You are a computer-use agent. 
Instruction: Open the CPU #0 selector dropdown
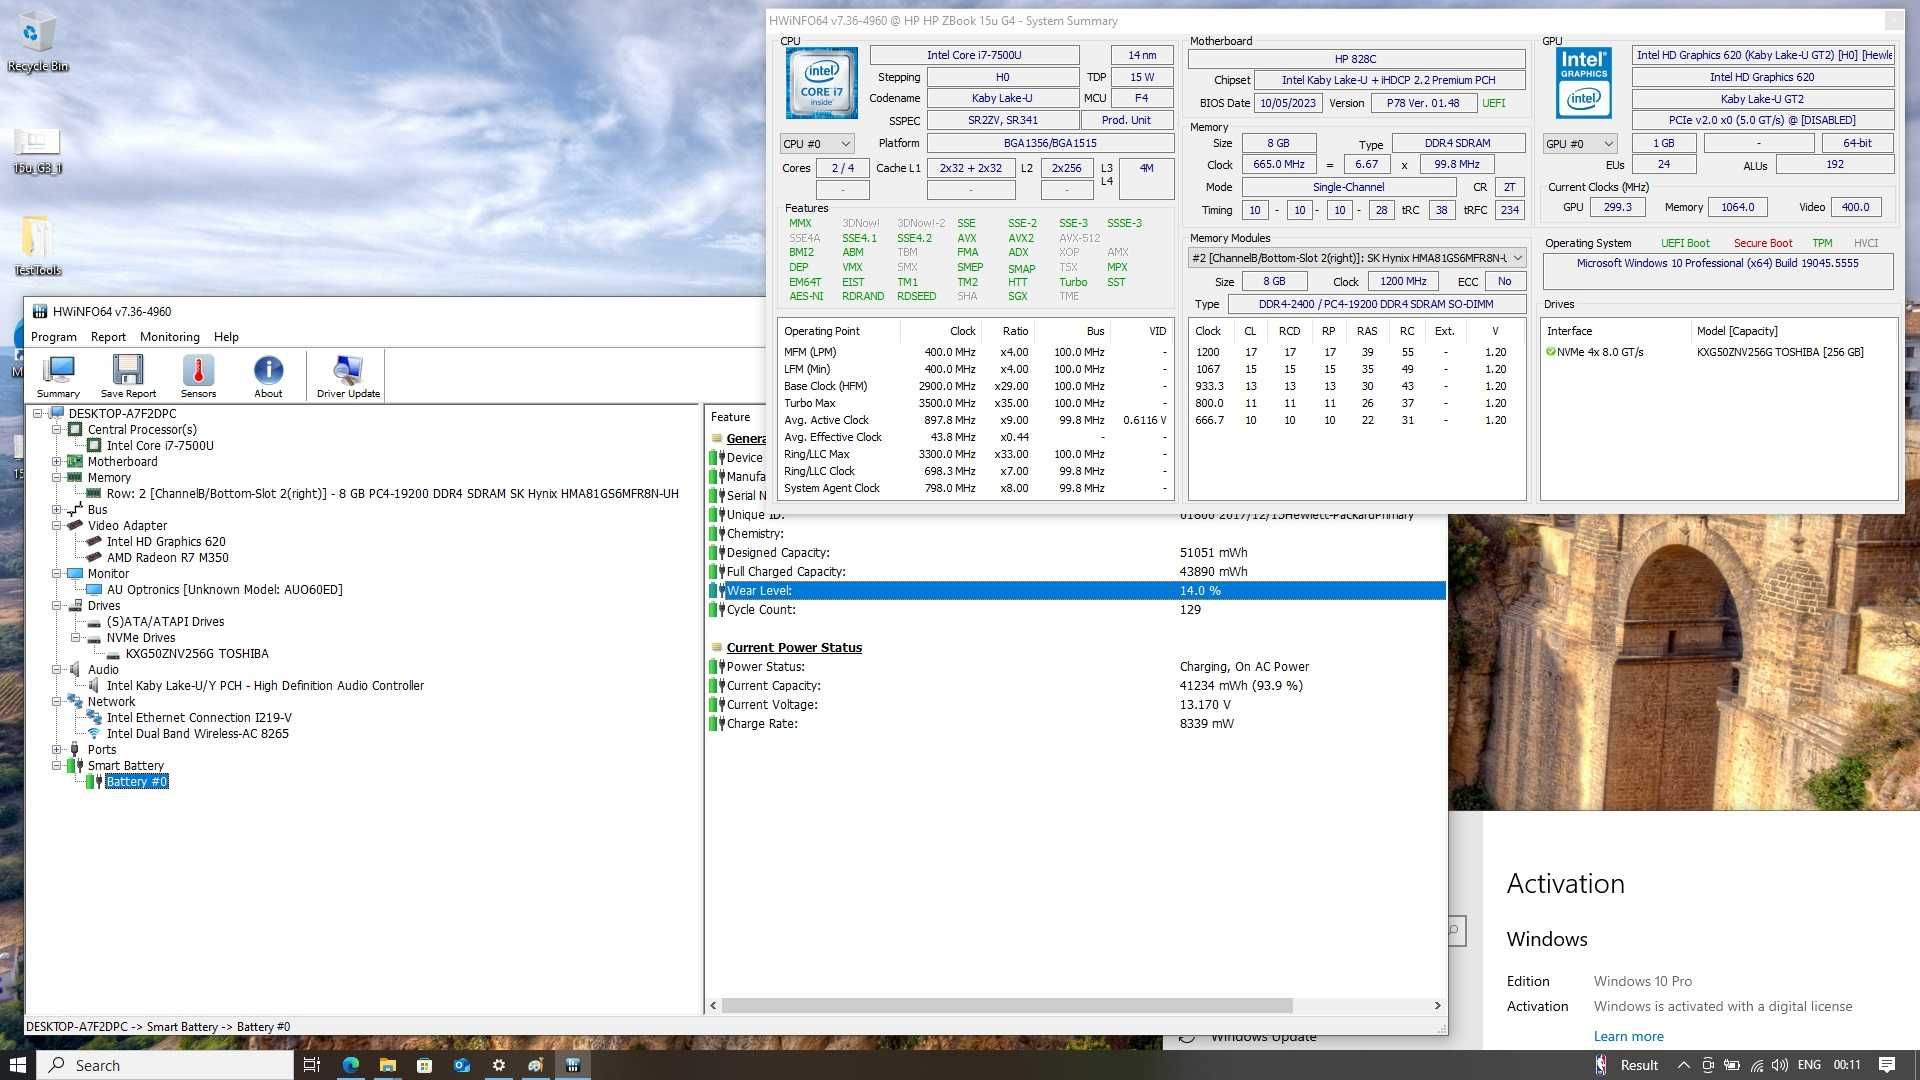pos(817,144)
